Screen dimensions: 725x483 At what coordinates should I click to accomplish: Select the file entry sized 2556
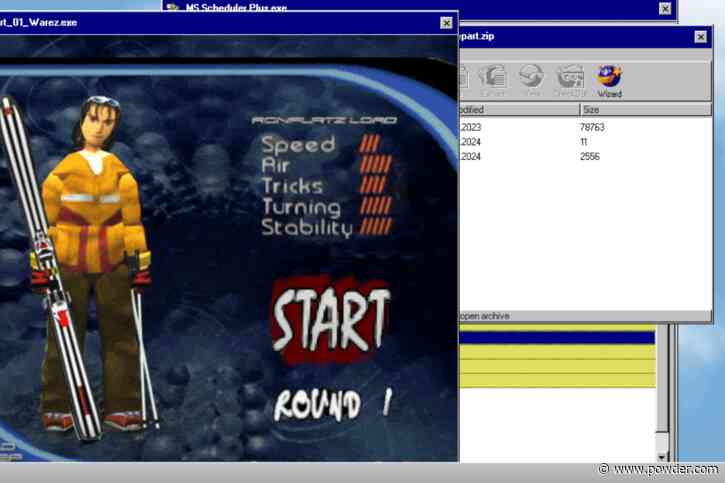click(x=585, y=157)
